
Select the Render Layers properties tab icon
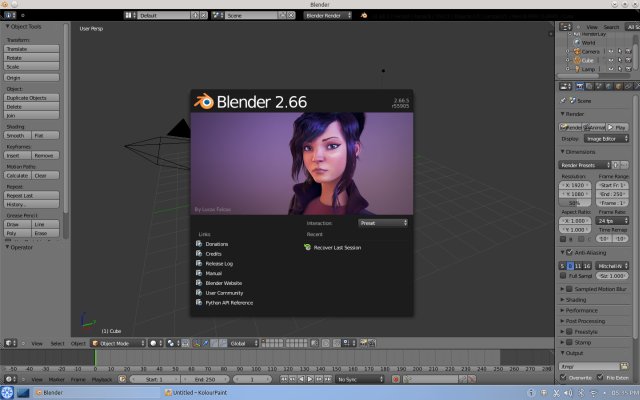(x=589, y=86)
